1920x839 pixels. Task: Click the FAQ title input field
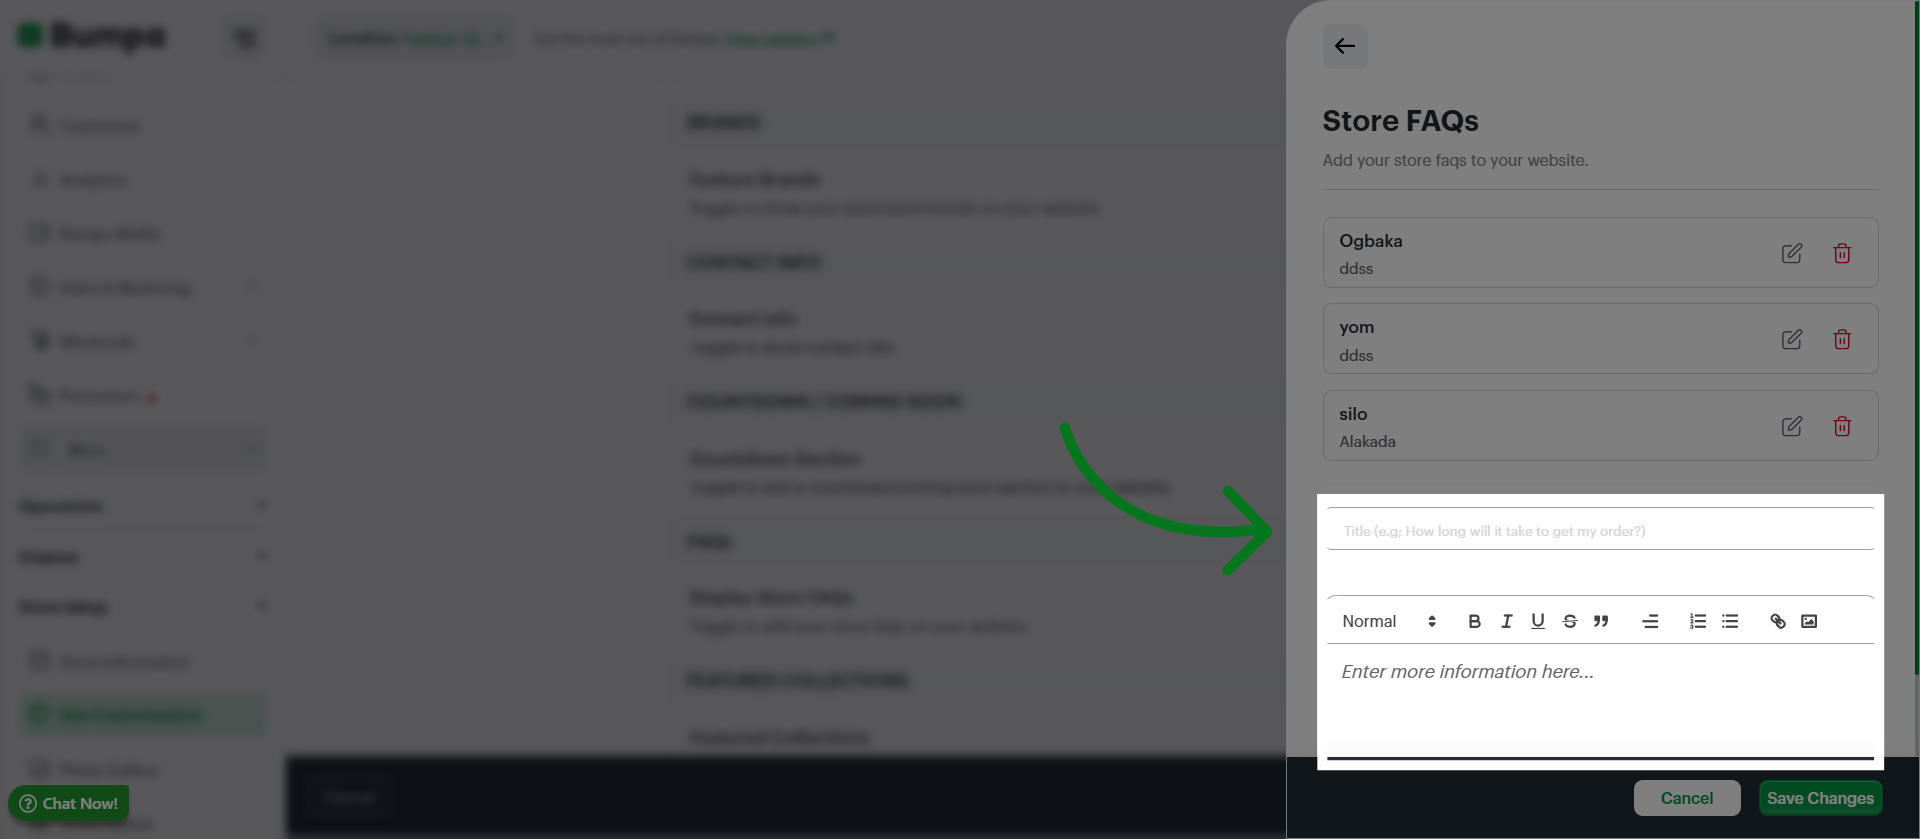(1600, 530)
